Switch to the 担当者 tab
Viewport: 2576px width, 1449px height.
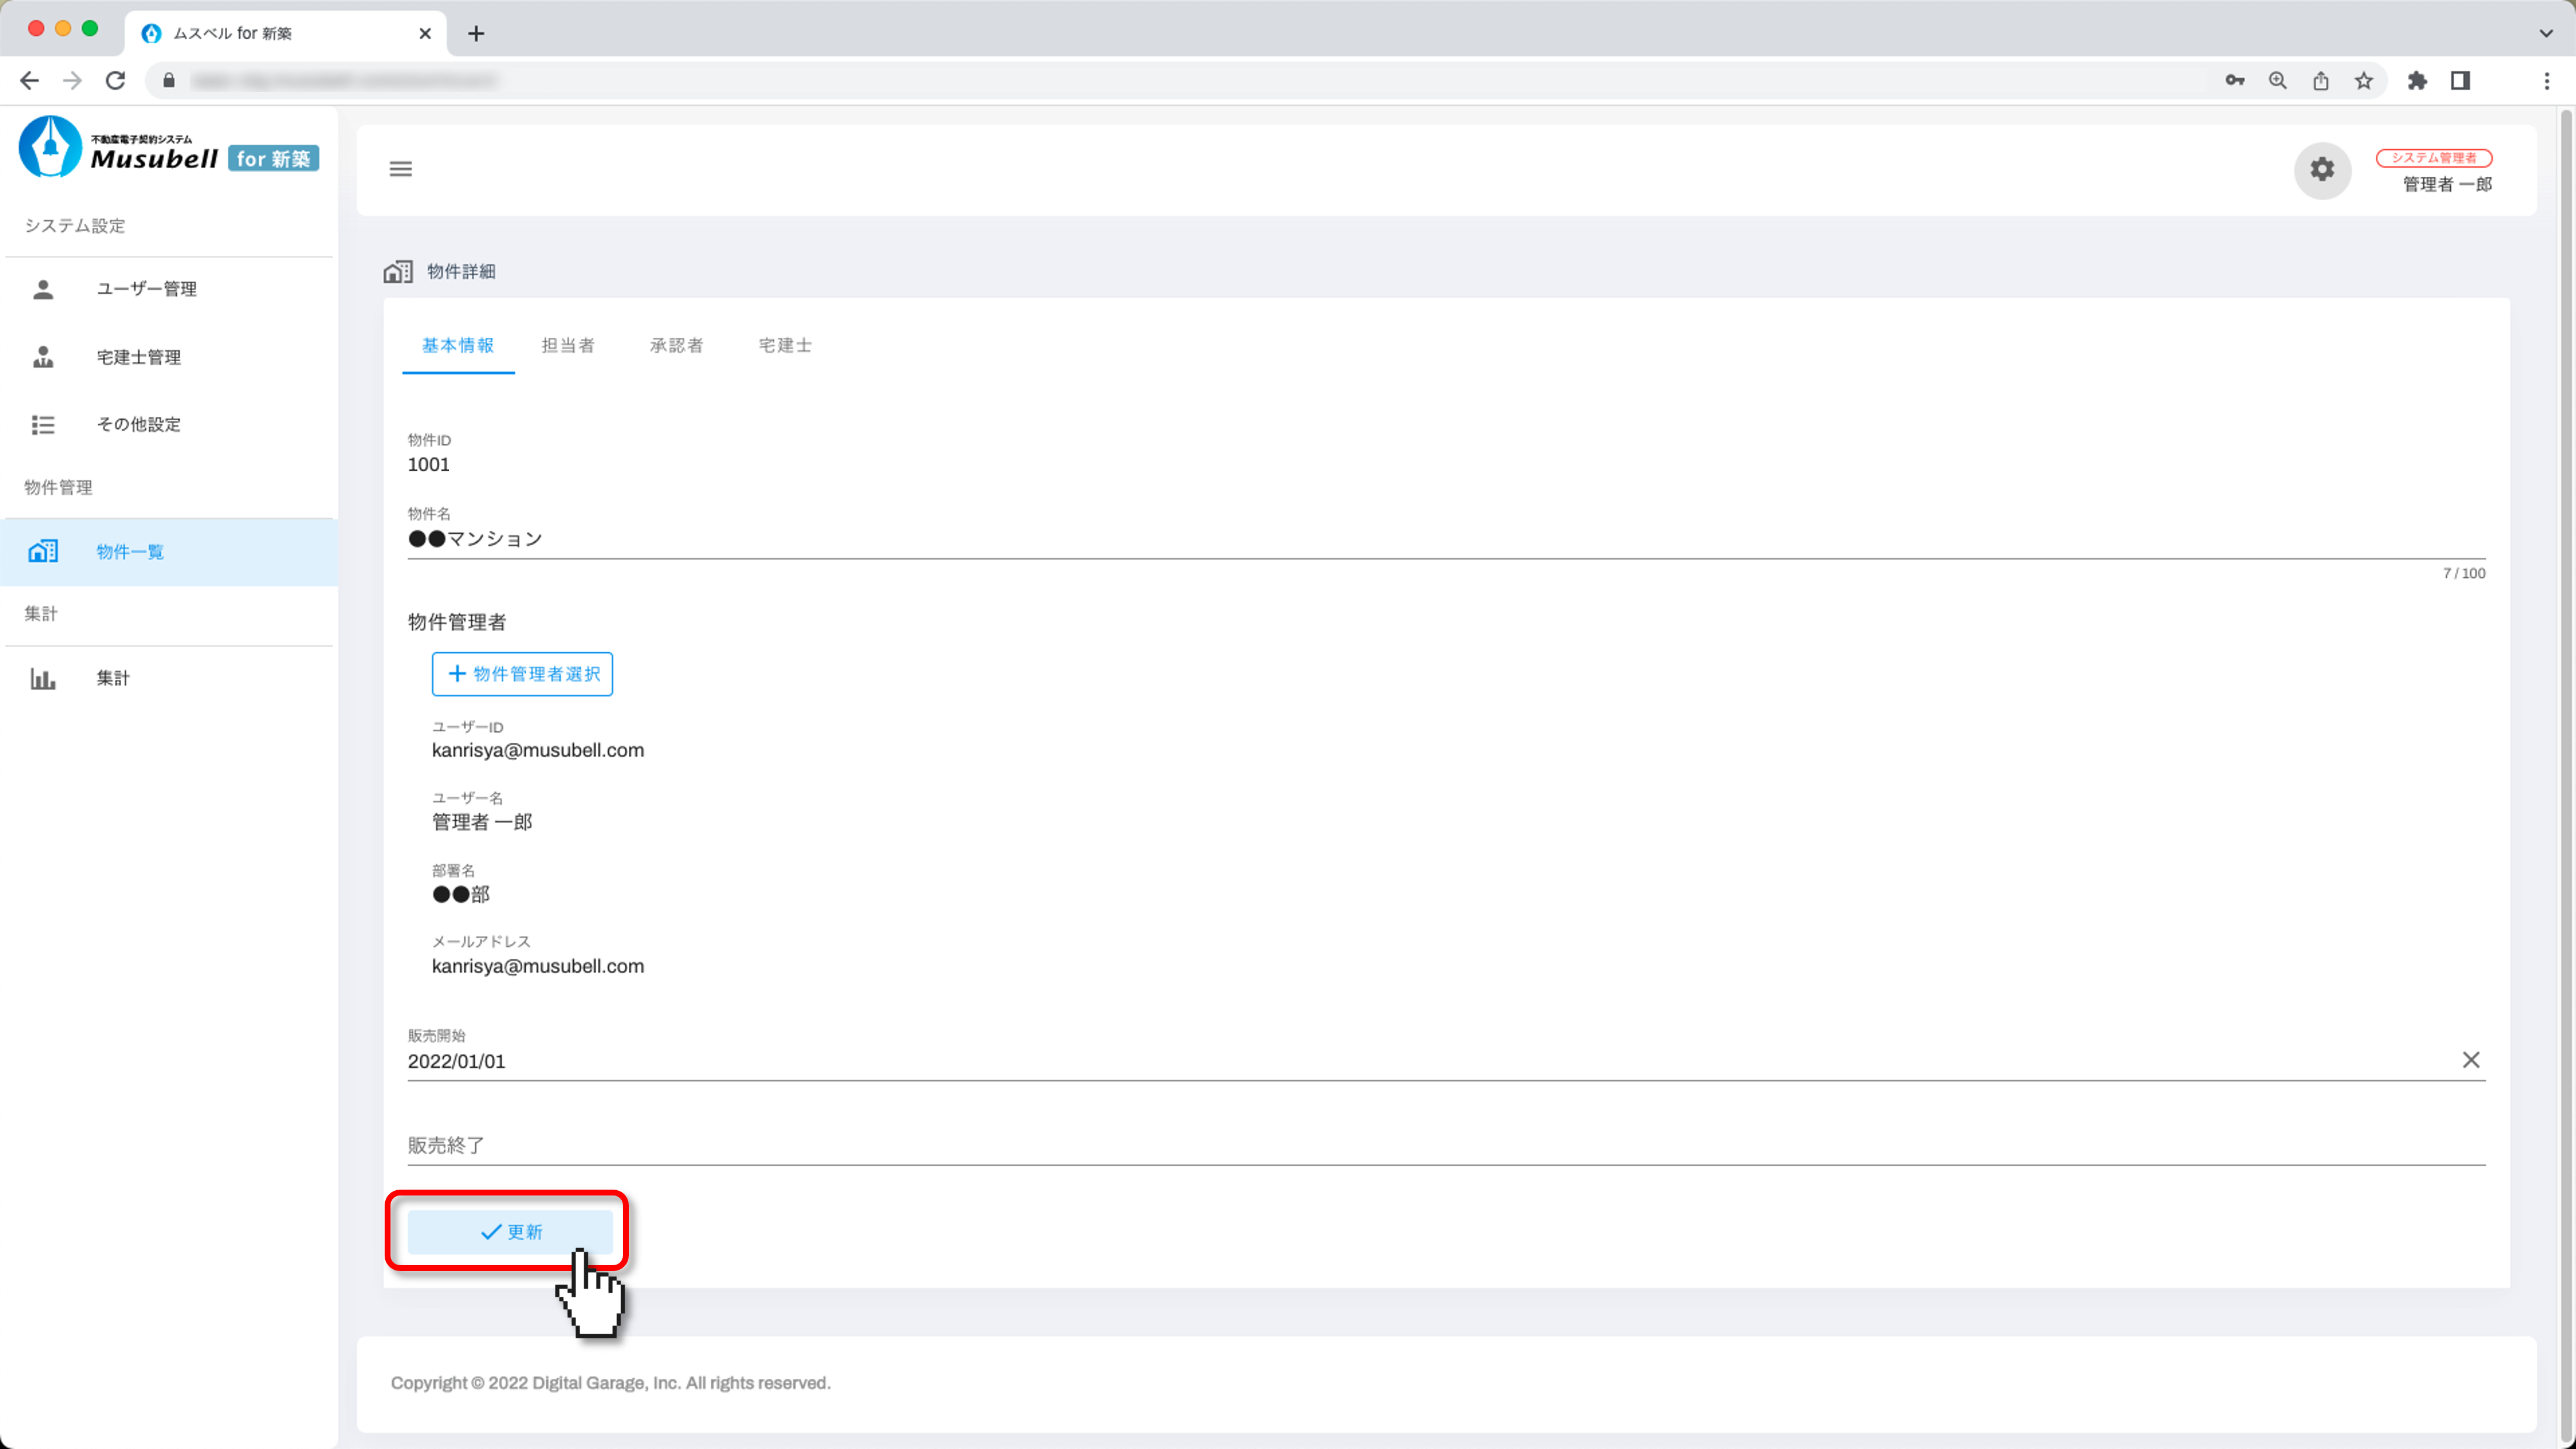pyautogui.click(x=568, y=345)
